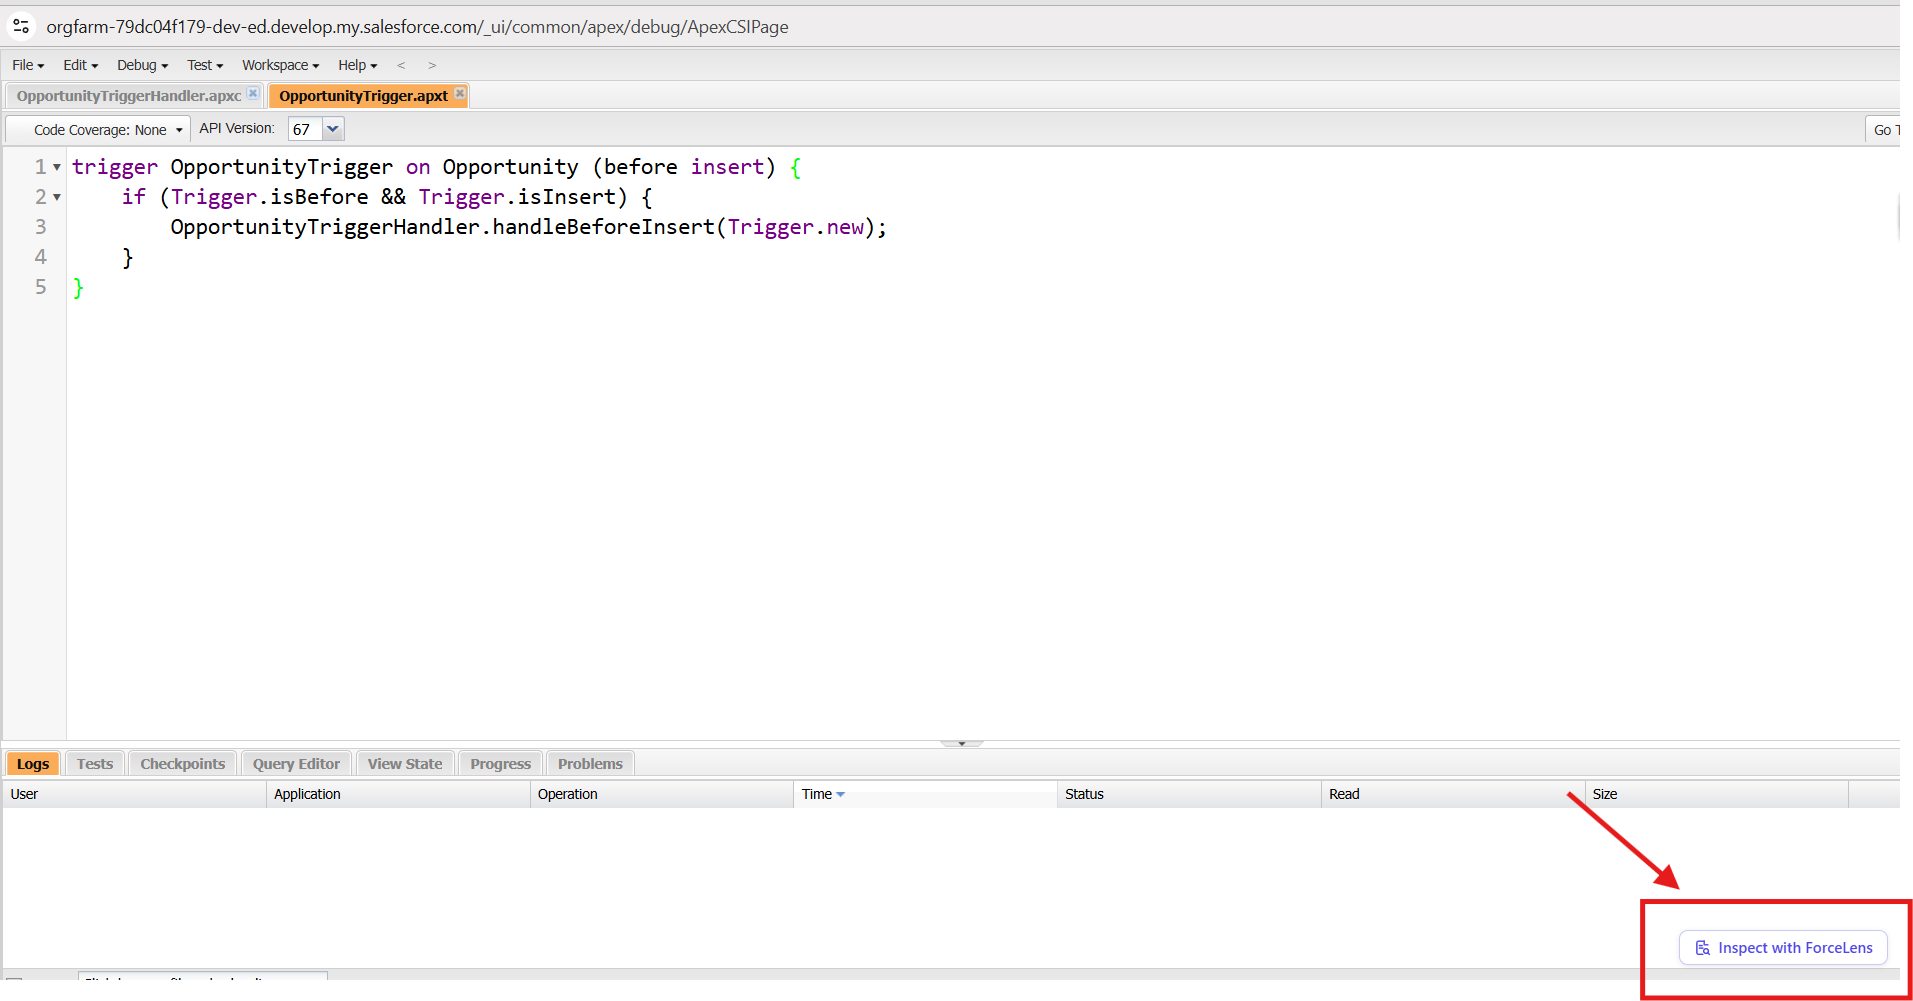Open the Progress tab
The image size is (1913, 1001).
coord(500,764)
